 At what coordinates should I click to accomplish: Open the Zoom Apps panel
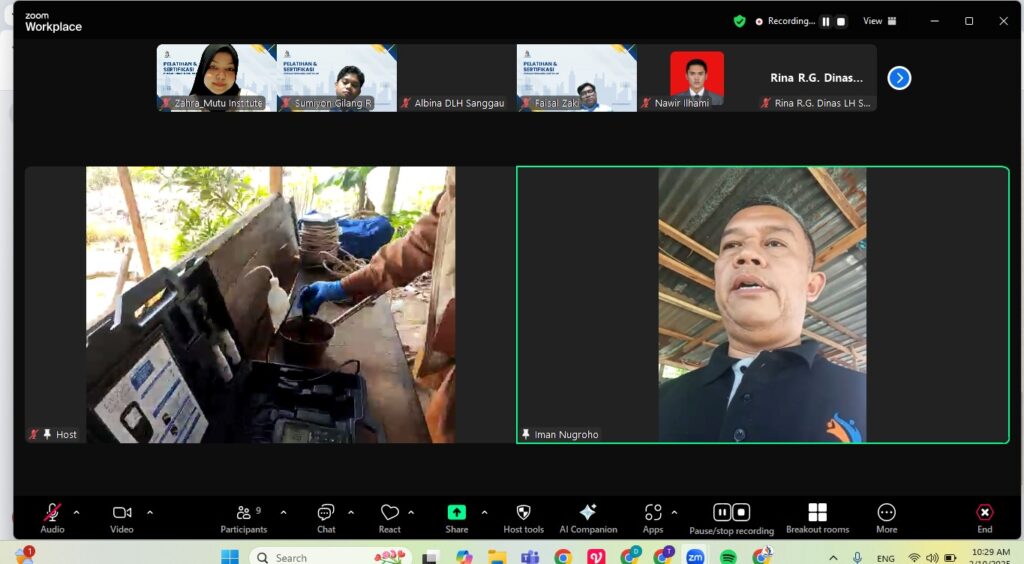pyautogui.click(x=653, y=514)
